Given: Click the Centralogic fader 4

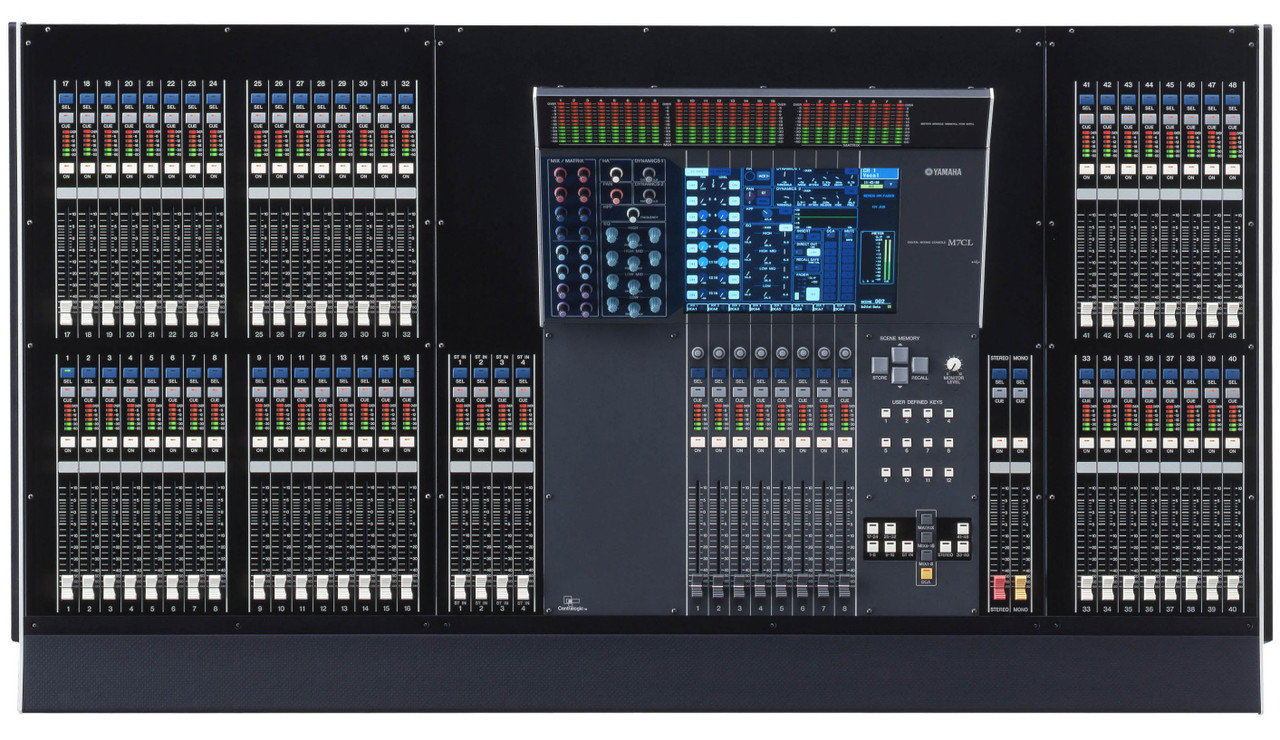Looking at the screenshot, I should tap(760, 588).
